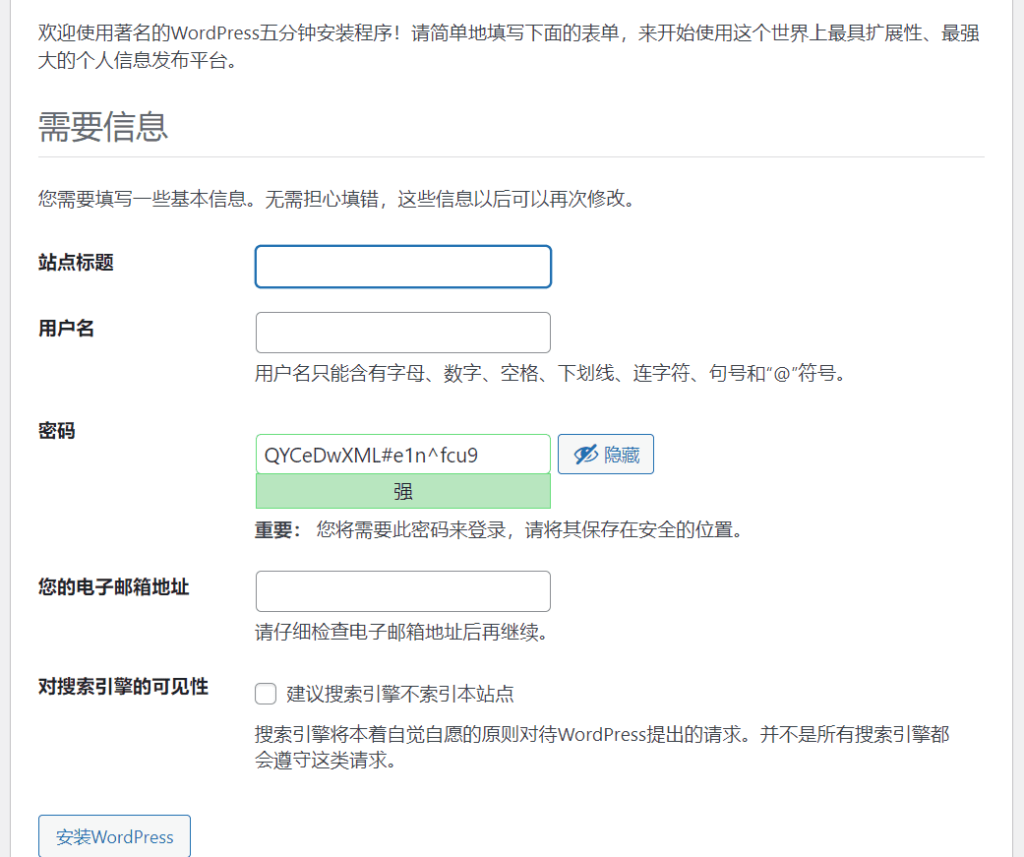Select the password field with QYCeDwXML#e1n^fcu9
Viewport: 1024px width, 857px height.
[x=403, y=454]
